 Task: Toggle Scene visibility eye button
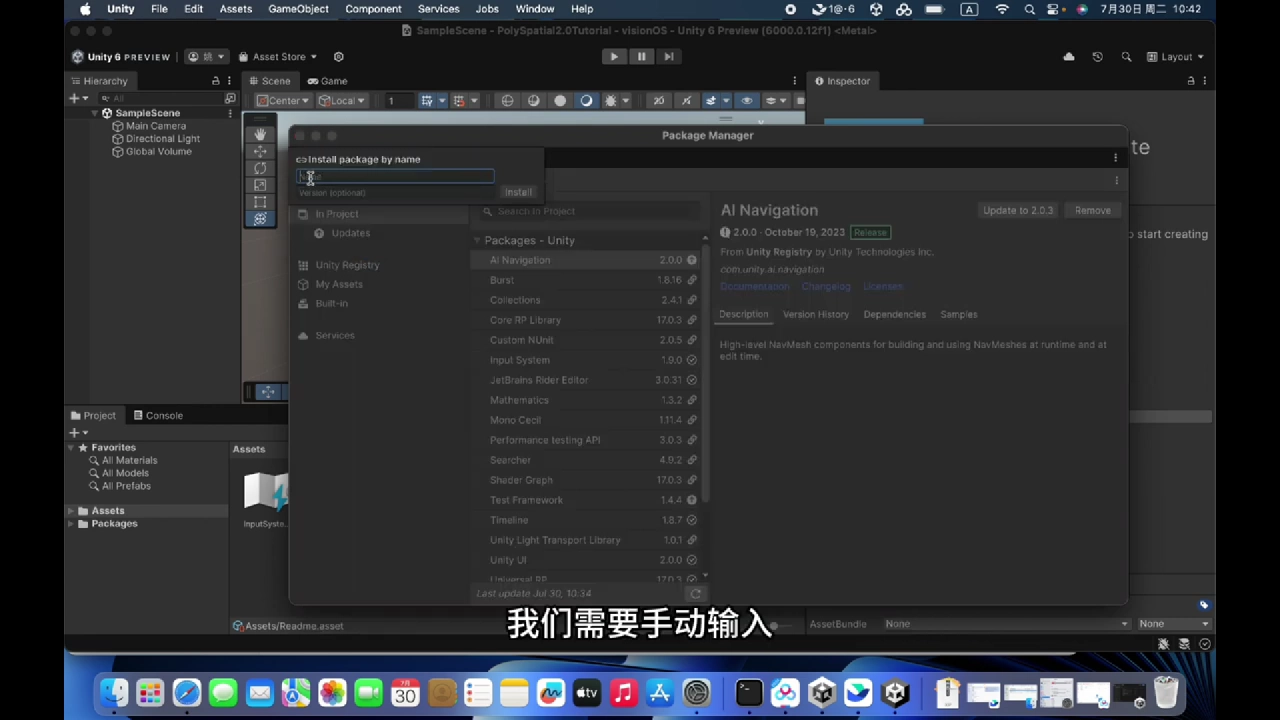[x=746, y=101]
